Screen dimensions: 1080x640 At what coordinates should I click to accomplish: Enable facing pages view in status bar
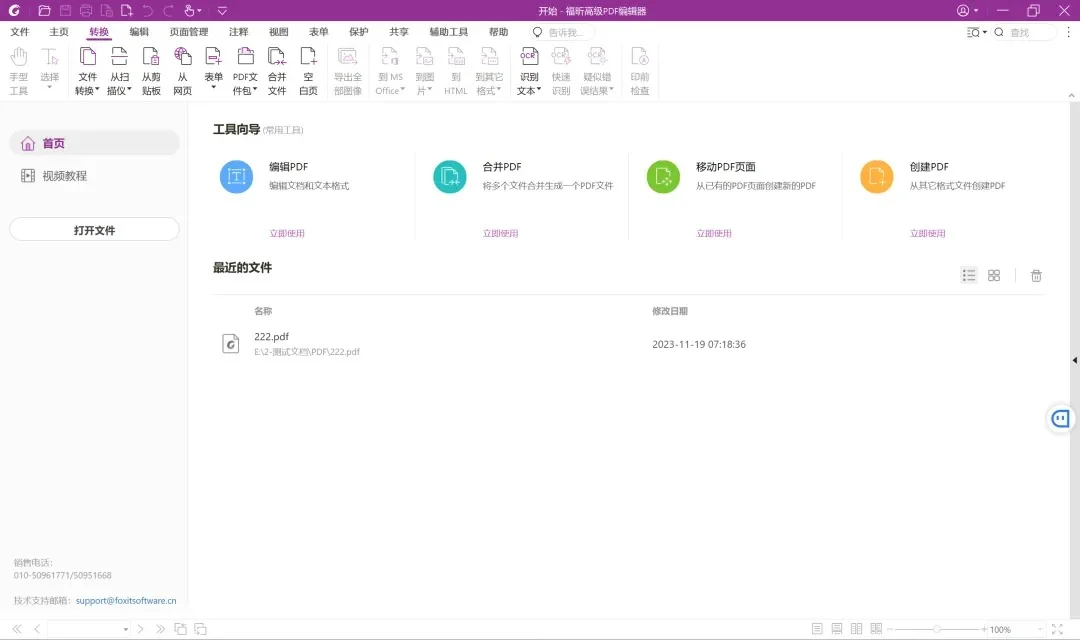pyautogui.click(x=856, y=629)
